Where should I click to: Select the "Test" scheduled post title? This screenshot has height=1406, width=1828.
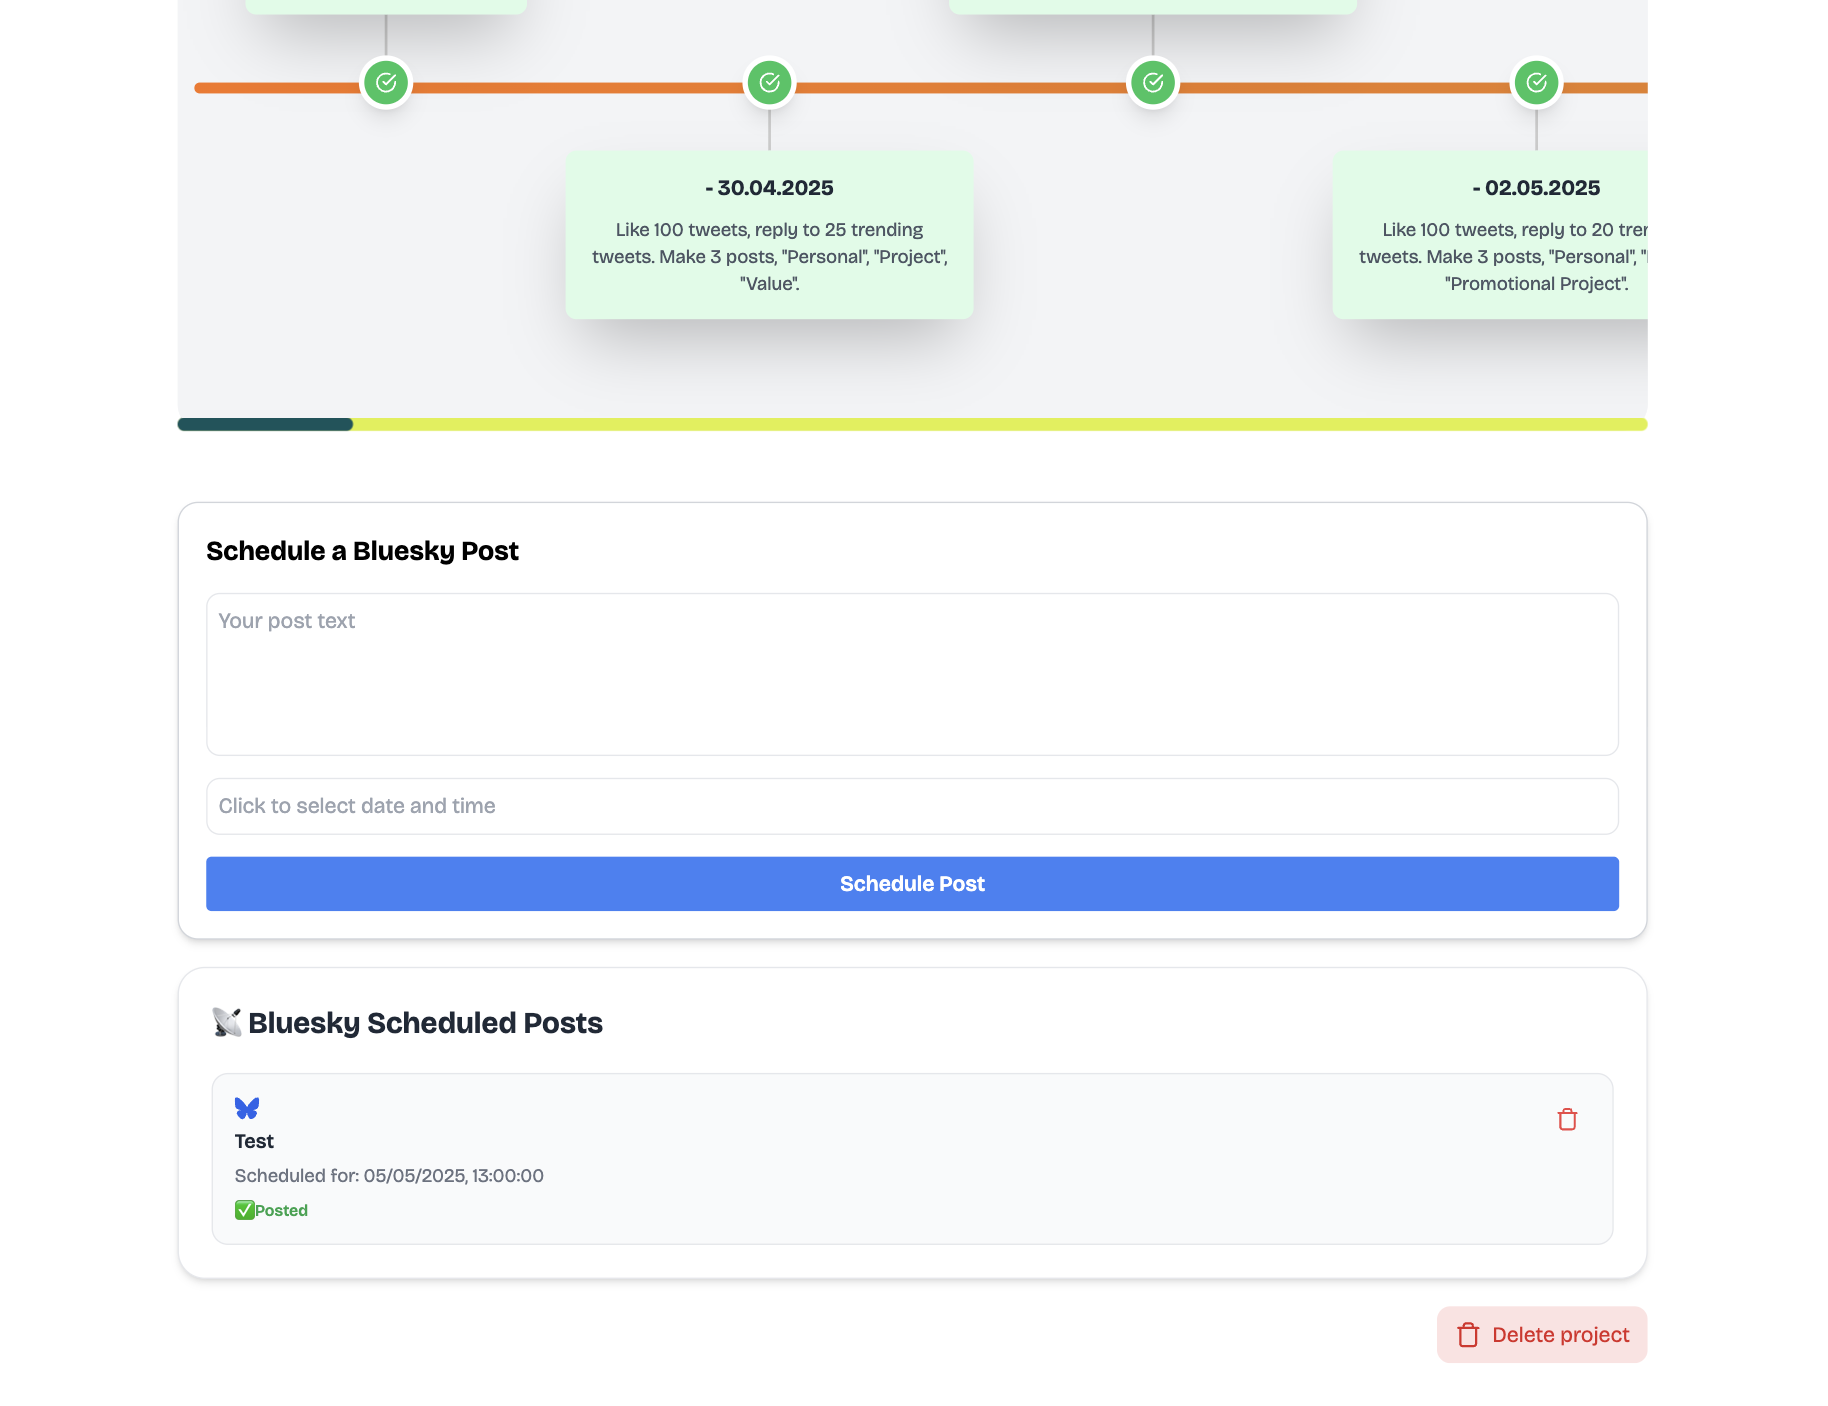(254, 1141)
